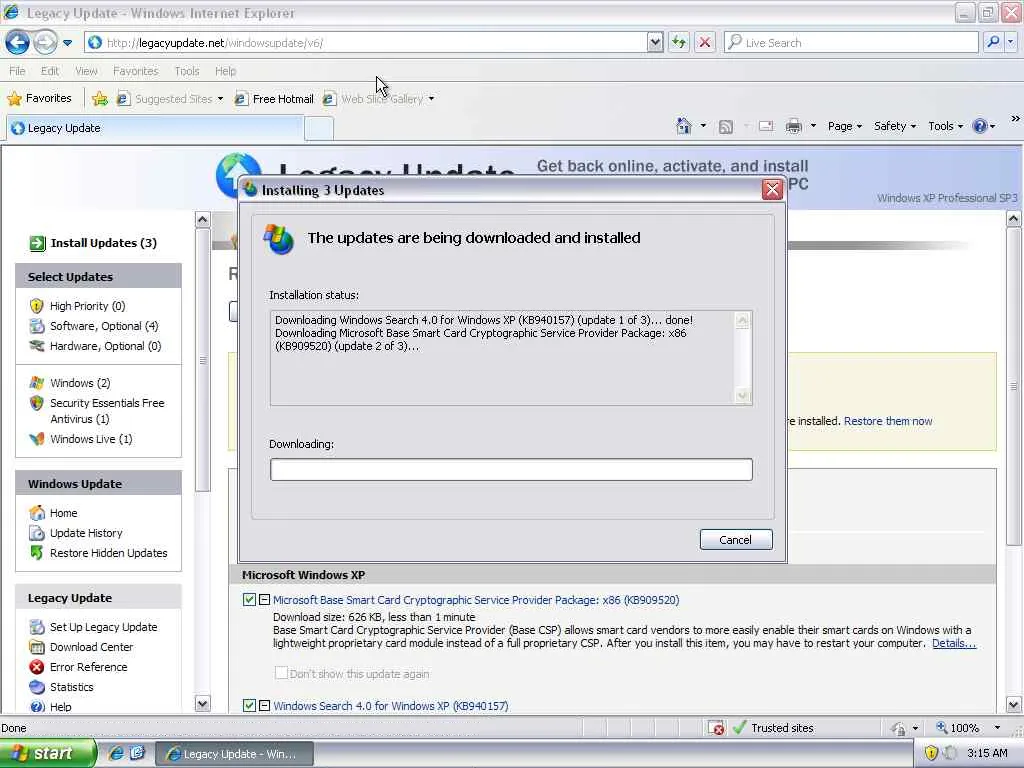Click the Search magnifier button
1024x768 pixels.
pyautogui.click(x=993, y=42)
